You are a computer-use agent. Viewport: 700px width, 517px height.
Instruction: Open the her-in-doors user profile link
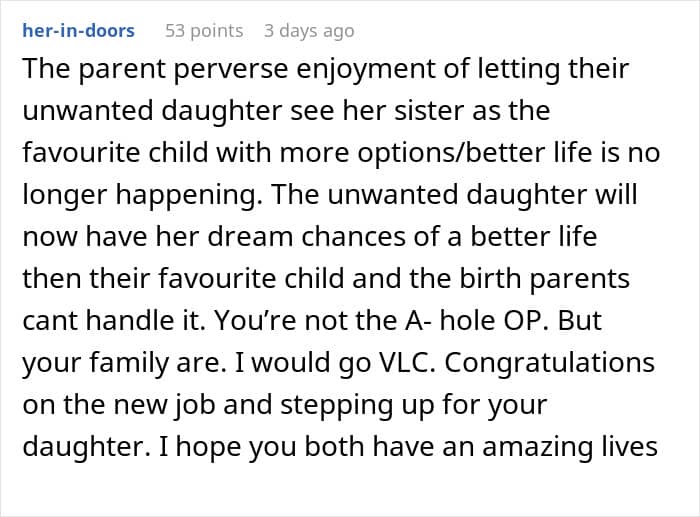pyautogui.click(x=79, y=31)
